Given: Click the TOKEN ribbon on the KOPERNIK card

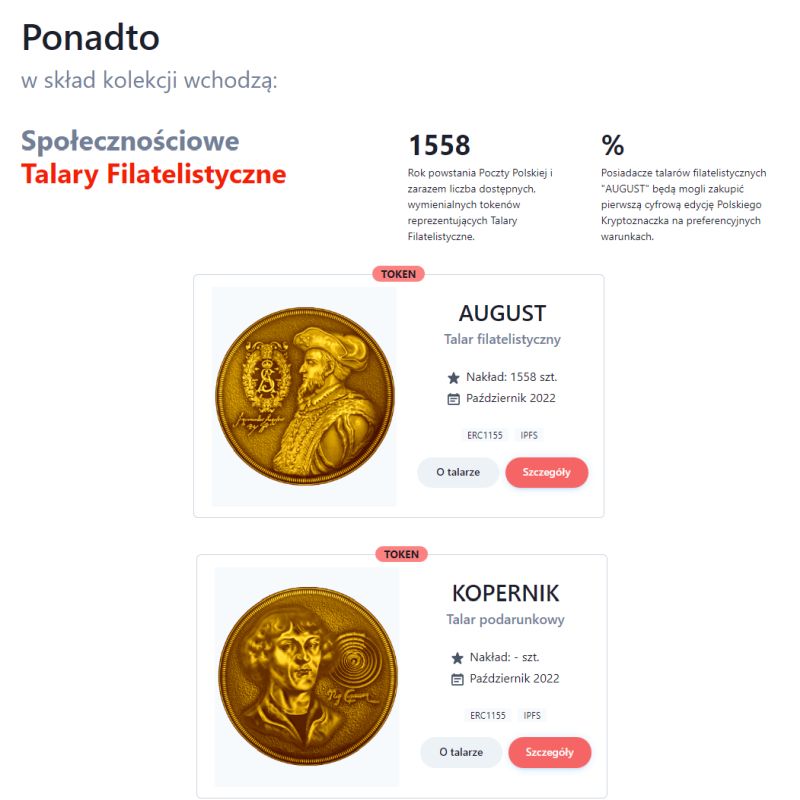Looking at the screenshot, I should click(399, 552).
